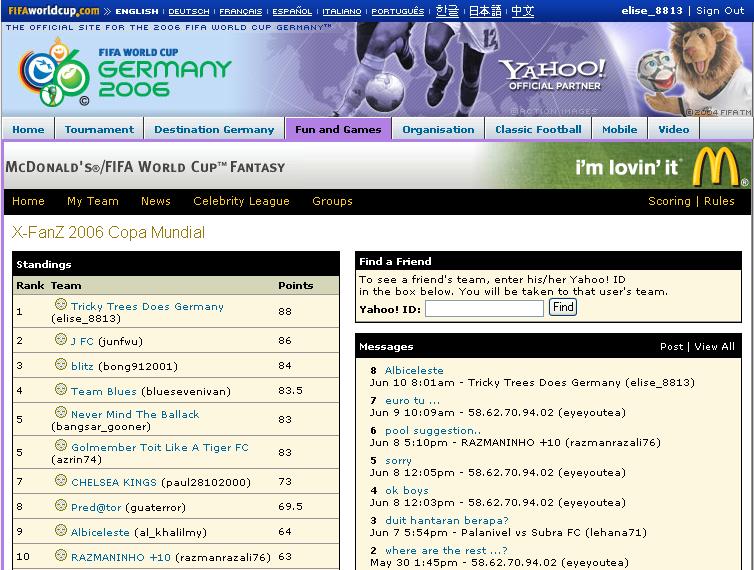Click smiley icon beside Tricky Trees Does Germany

pyautogui.click(x=61, y=304)
